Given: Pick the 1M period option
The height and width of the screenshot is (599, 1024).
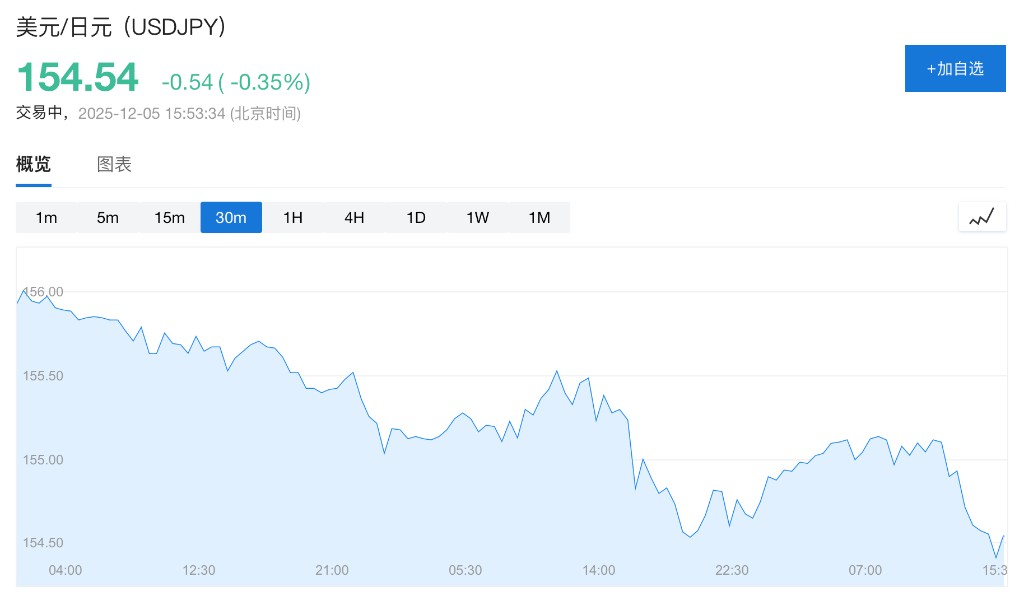Looking at the screenshot, I should [x=539, y=218].
